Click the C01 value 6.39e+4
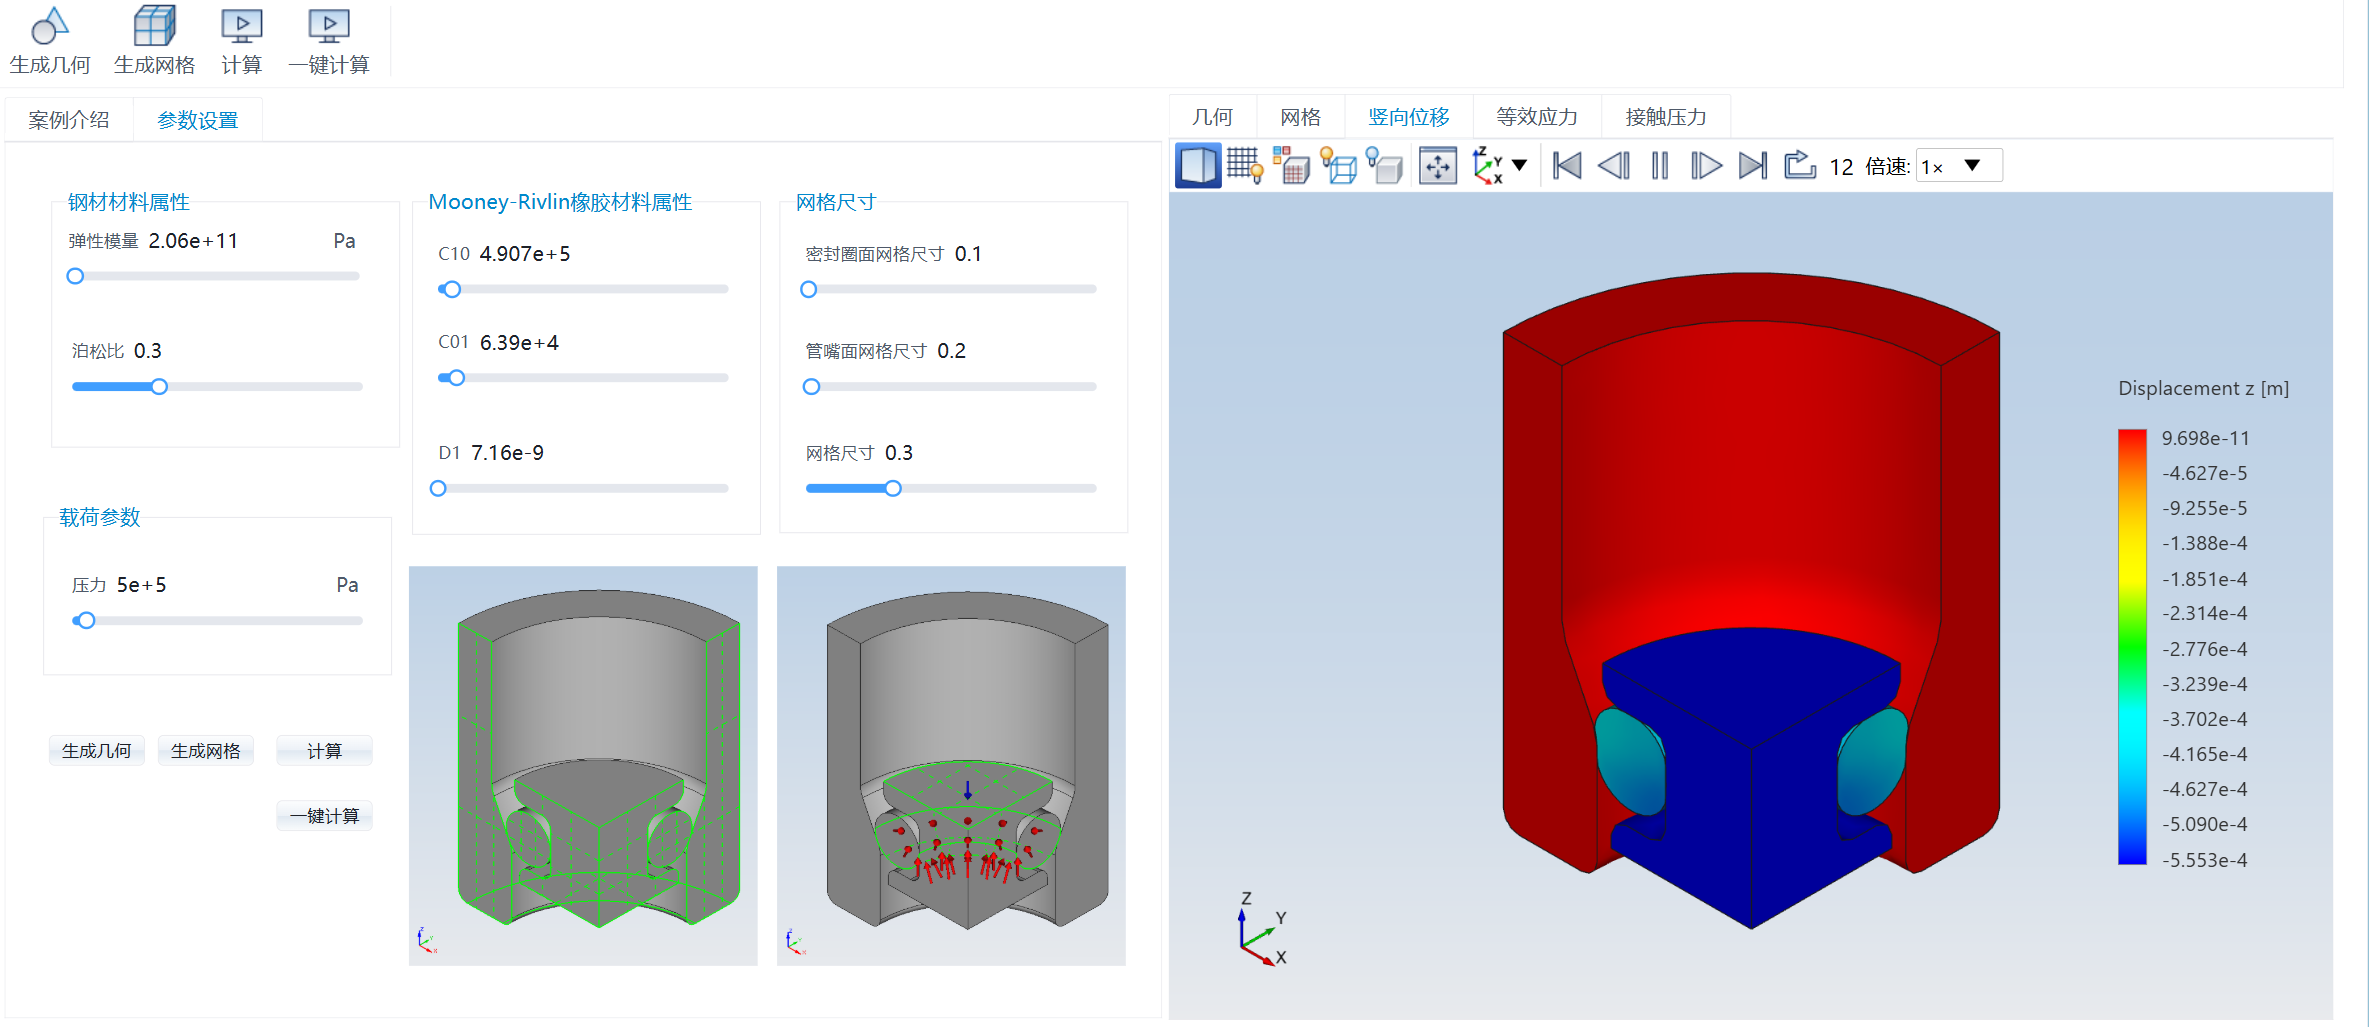Viewport: 2369px width, 1027px height. pyautogui.click(x=519, y=343)
